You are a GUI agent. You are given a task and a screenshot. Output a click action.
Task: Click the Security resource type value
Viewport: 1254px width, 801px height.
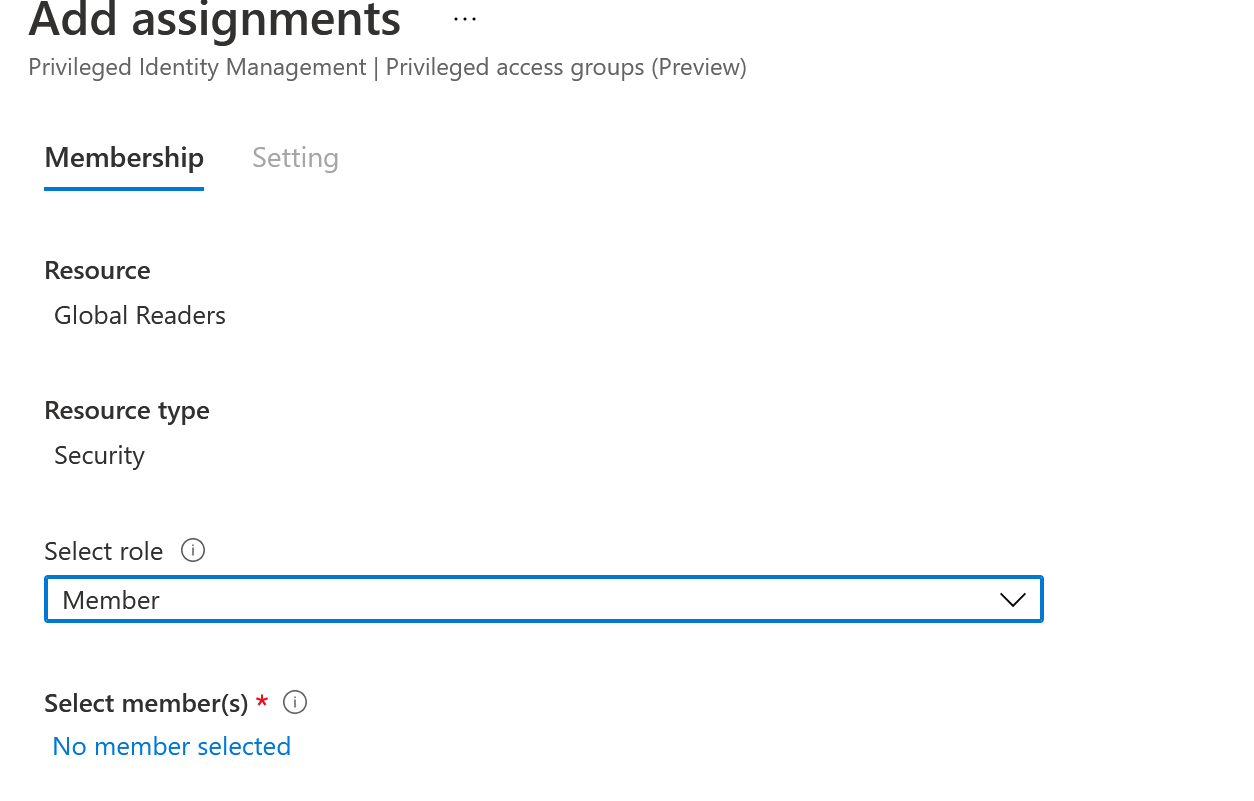(x=99, y=456)
